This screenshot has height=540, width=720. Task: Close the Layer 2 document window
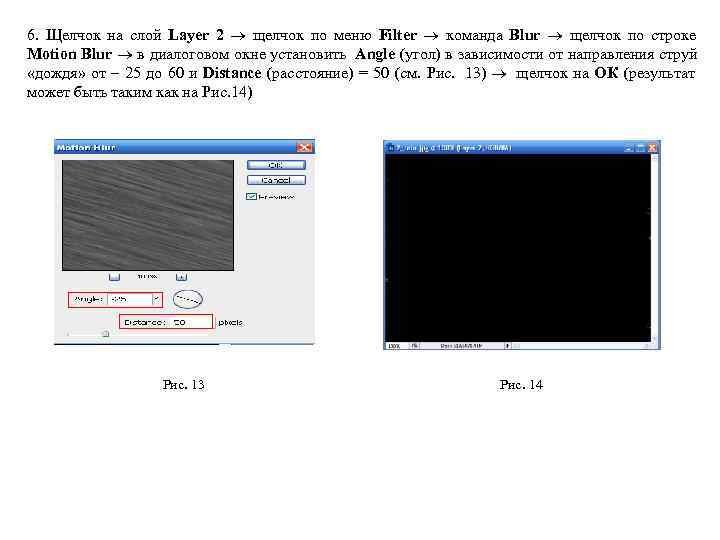coord(652,147)
